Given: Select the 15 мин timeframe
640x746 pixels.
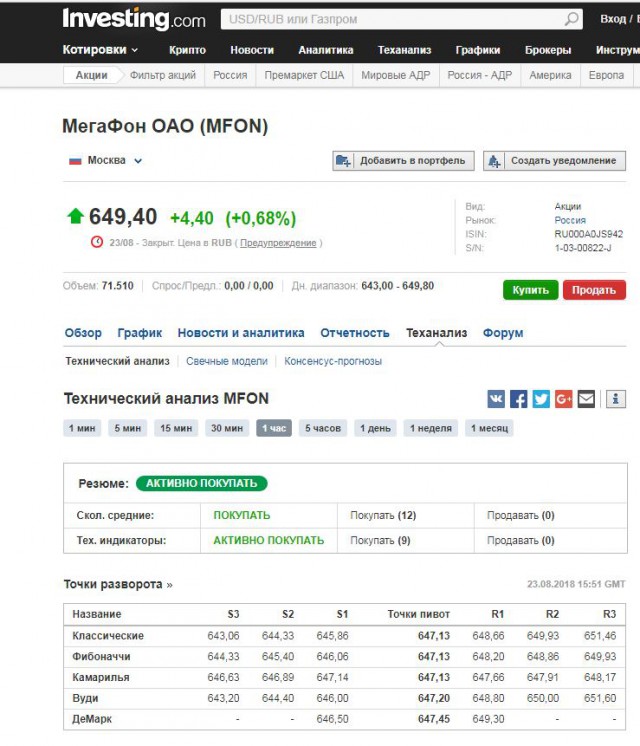Looking at the screenshot, I should tap(176, 428).
